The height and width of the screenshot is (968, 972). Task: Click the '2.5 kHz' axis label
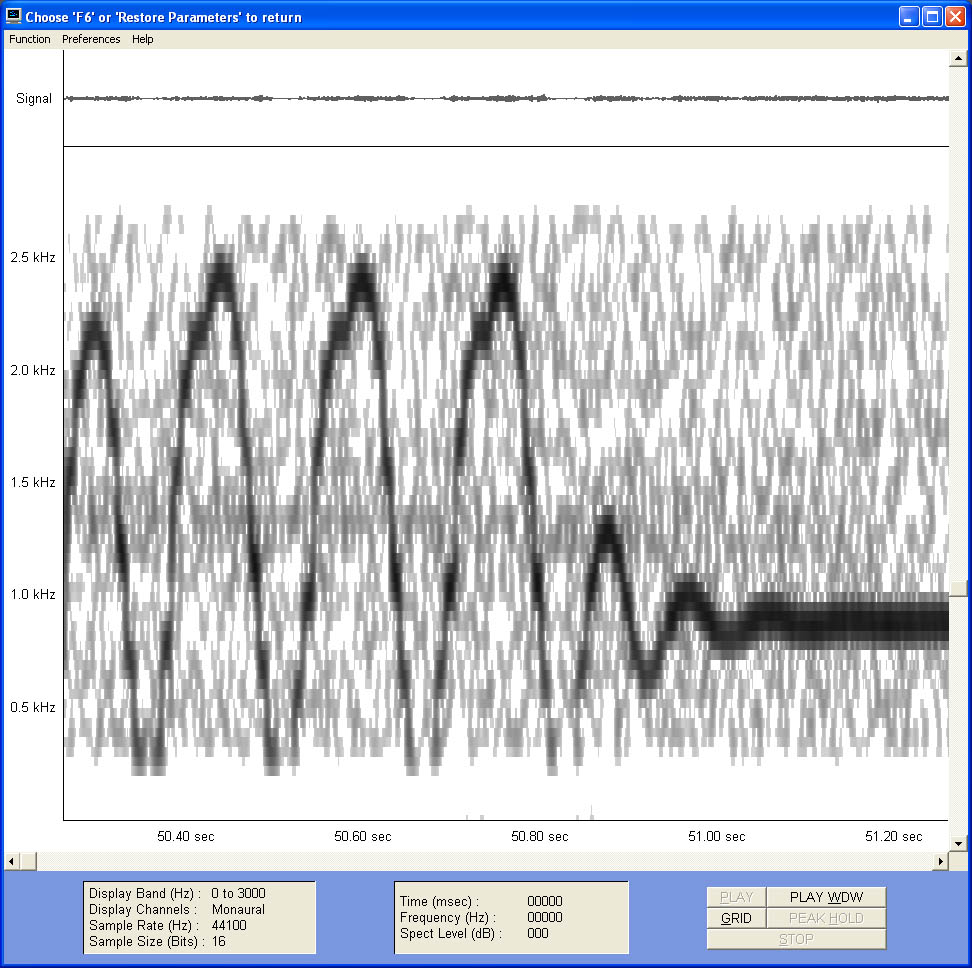[x=33, y=257]
